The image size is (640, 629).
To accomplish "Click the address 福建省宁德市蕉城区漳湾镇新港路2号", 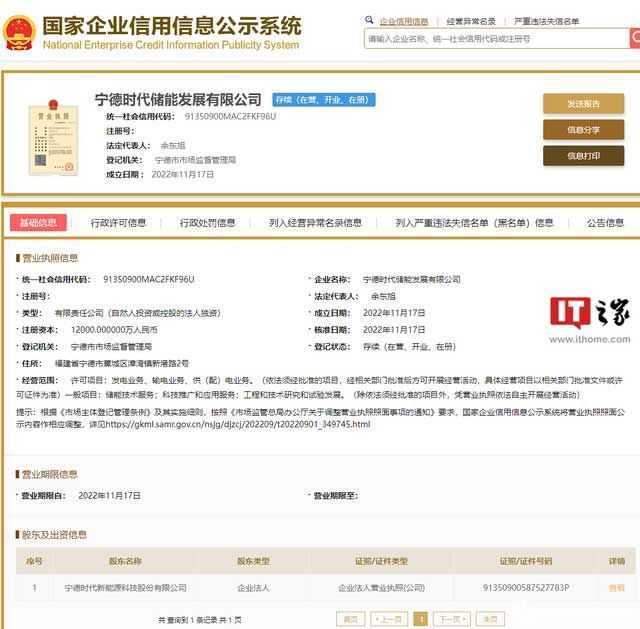I will (x=122, y=363).
